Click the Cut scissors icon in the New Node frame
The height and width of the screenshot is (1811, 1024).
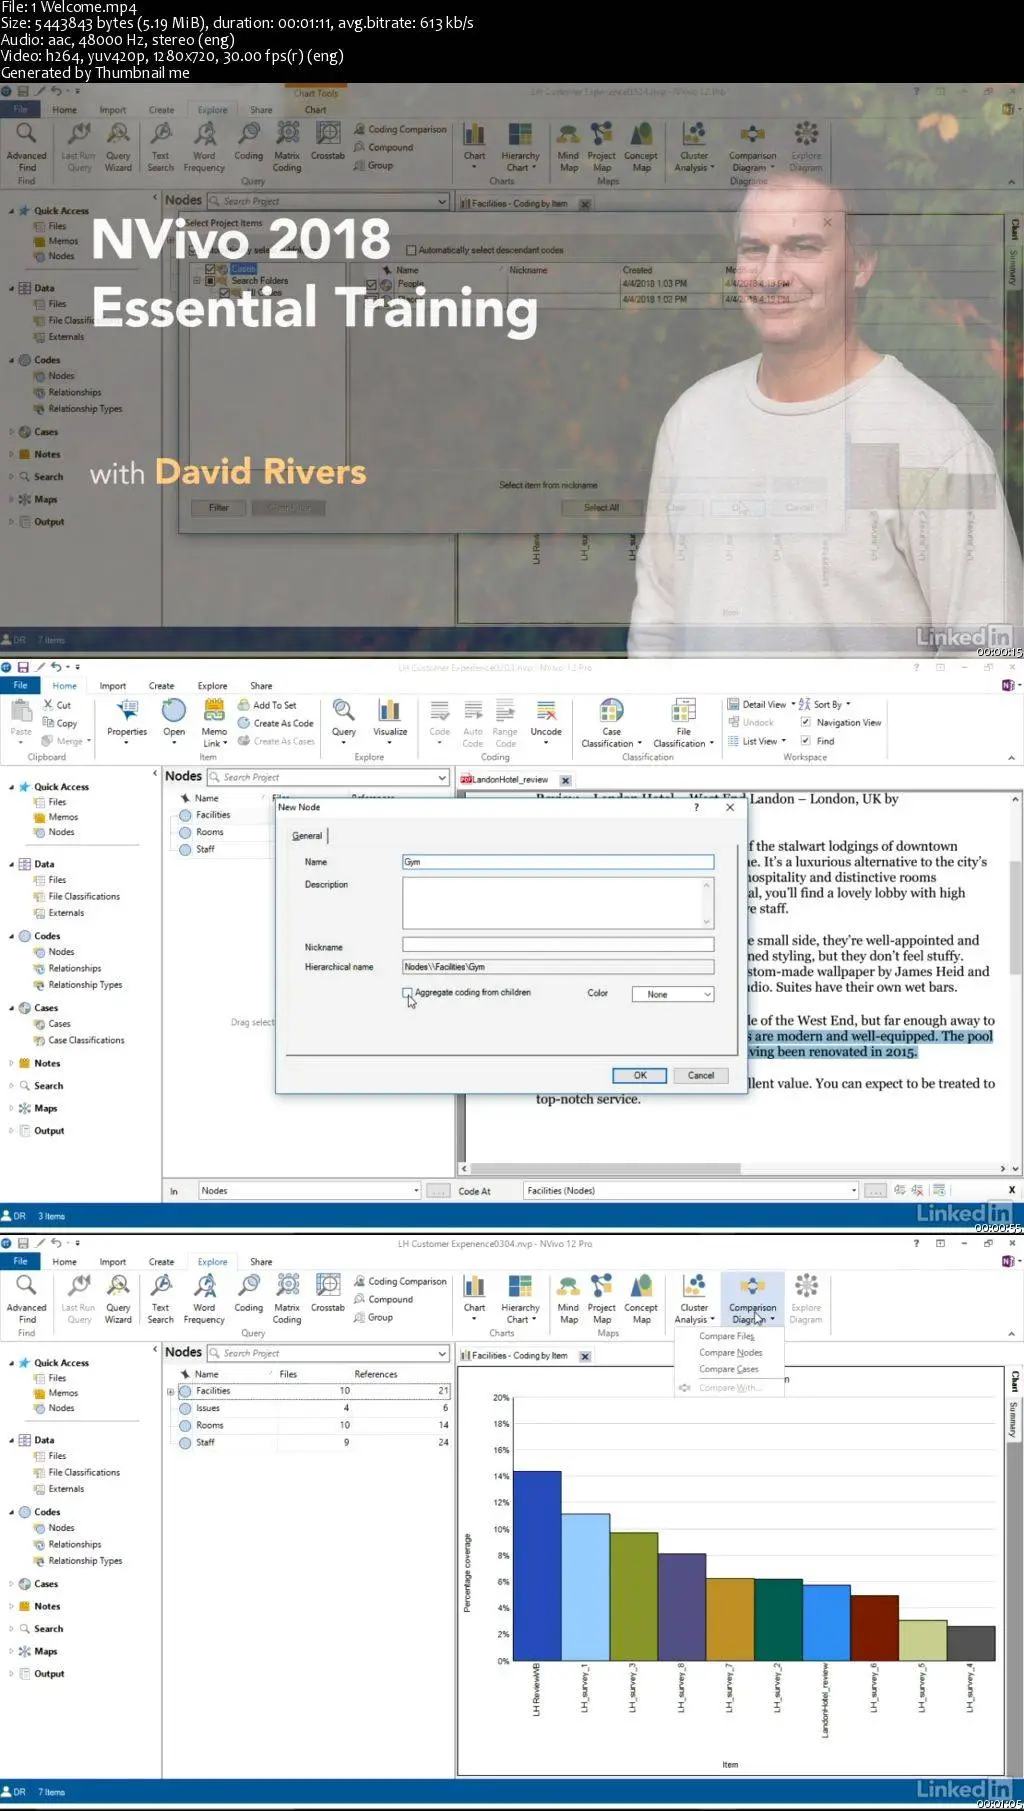point(47,705)
